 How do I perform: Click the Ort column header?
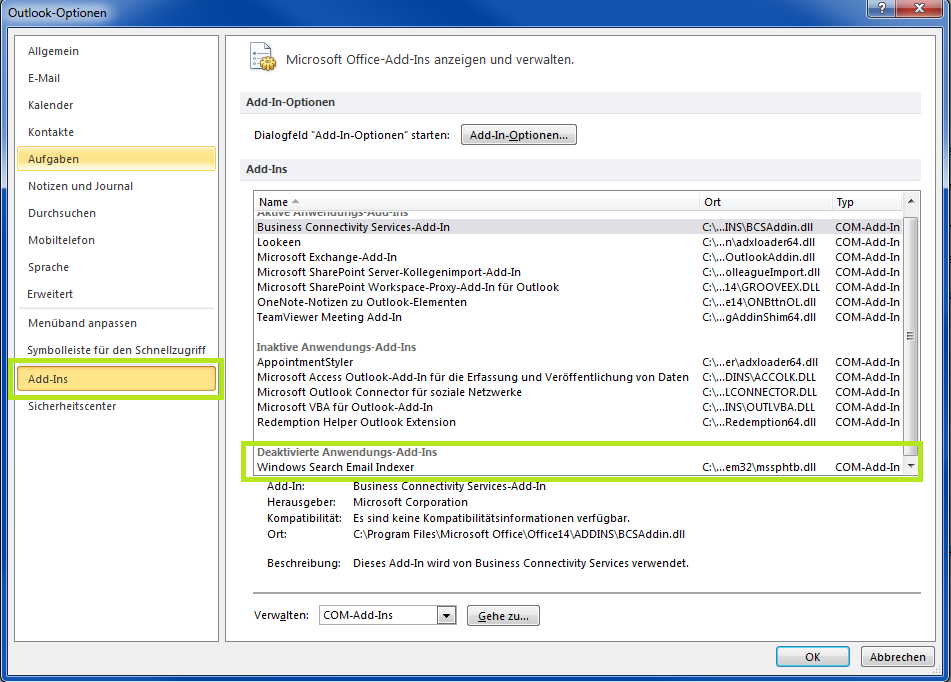tap(765, 202)
